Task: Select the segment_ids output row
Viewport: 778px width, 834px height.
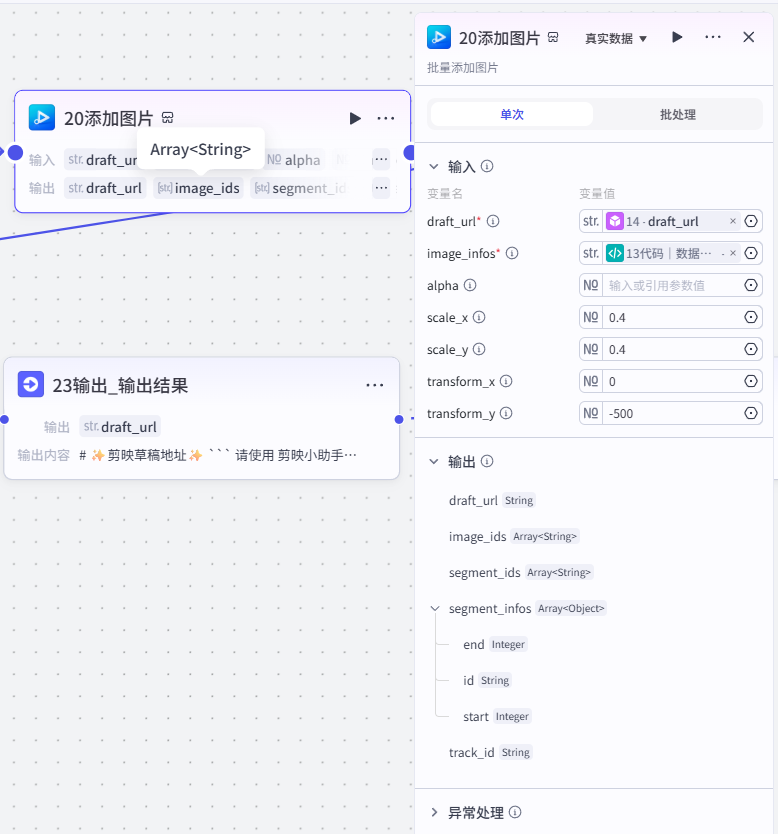Action: (x=520, y=572)
